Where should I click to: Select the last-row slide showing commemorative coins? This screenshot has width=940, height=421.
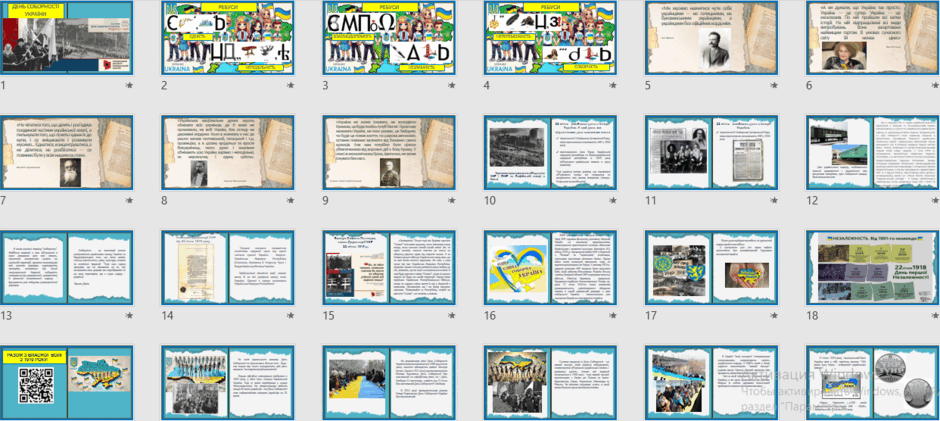coord(873,383)
